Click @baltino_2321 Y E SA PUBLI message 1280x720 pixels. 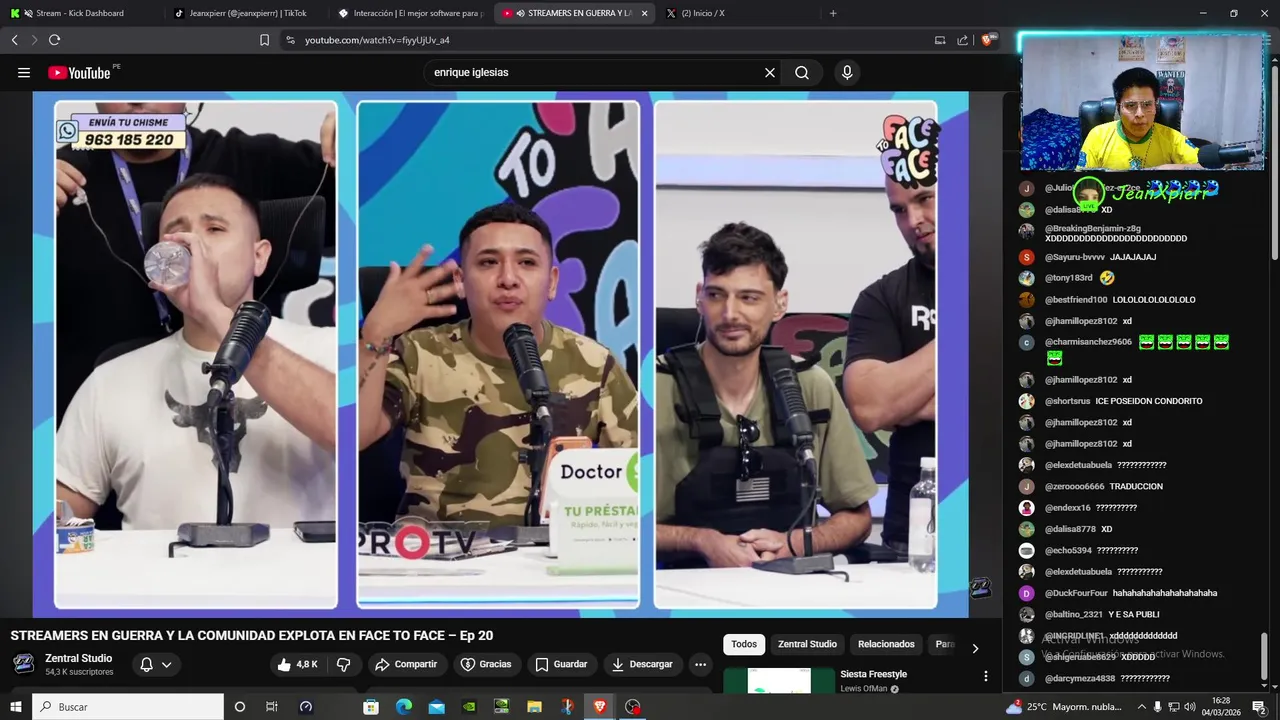click(x=1102, y=614)
